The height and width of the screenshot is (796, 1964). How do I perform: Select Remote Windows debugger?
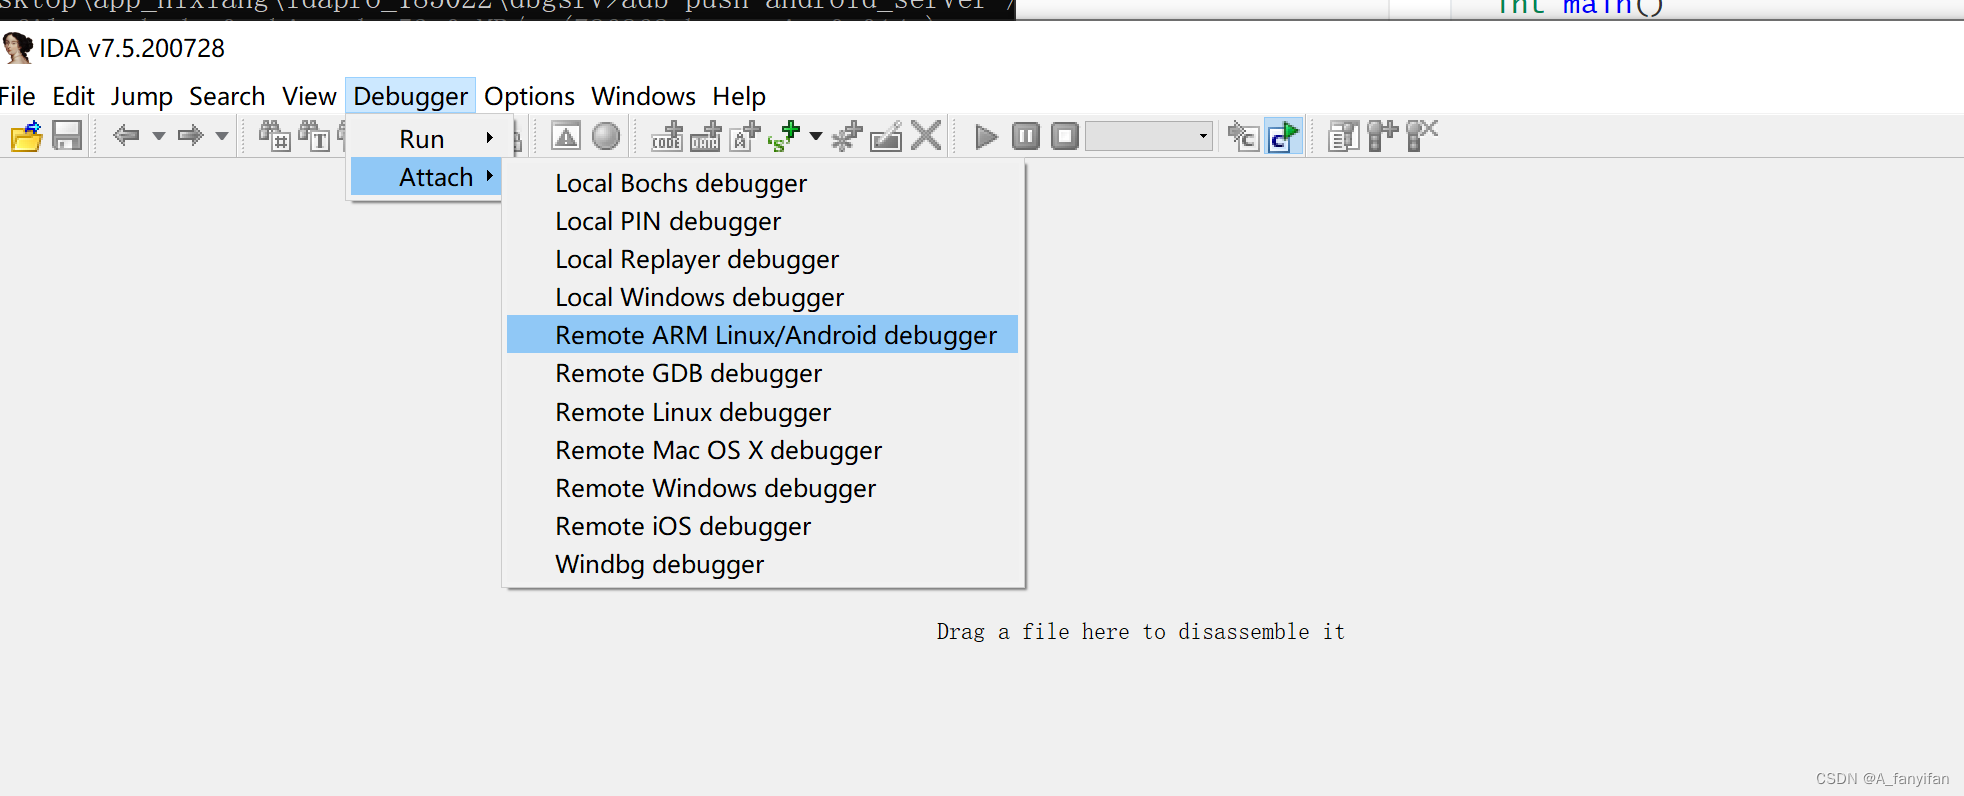(762, 488)
